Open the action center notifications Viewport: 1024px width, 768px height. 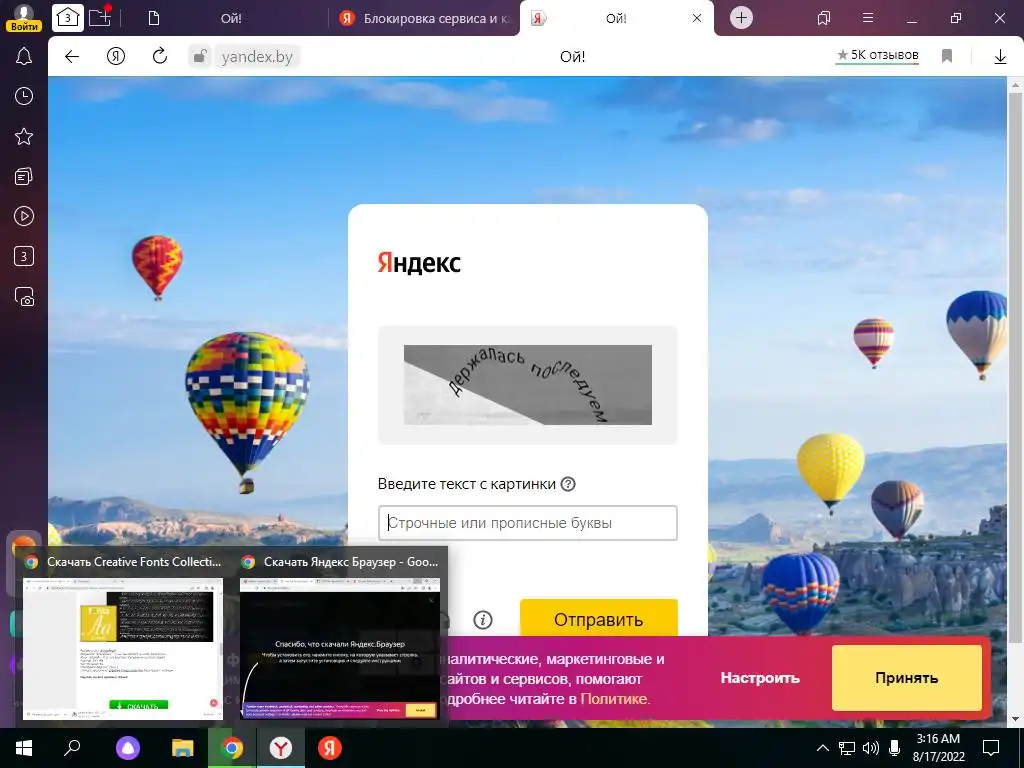point(991,748)
